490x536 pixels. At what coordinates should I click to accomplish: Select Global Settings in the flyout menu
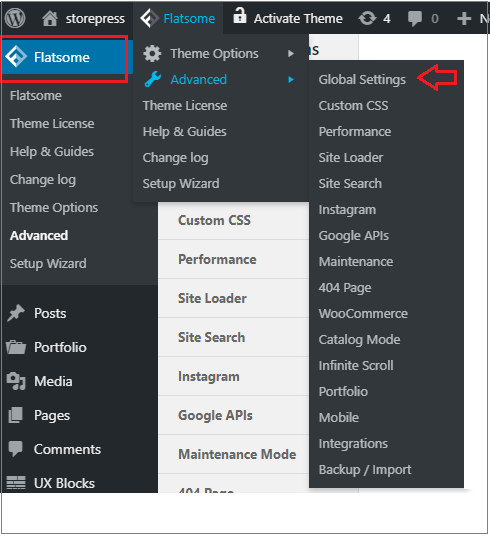tap(362, 80)
